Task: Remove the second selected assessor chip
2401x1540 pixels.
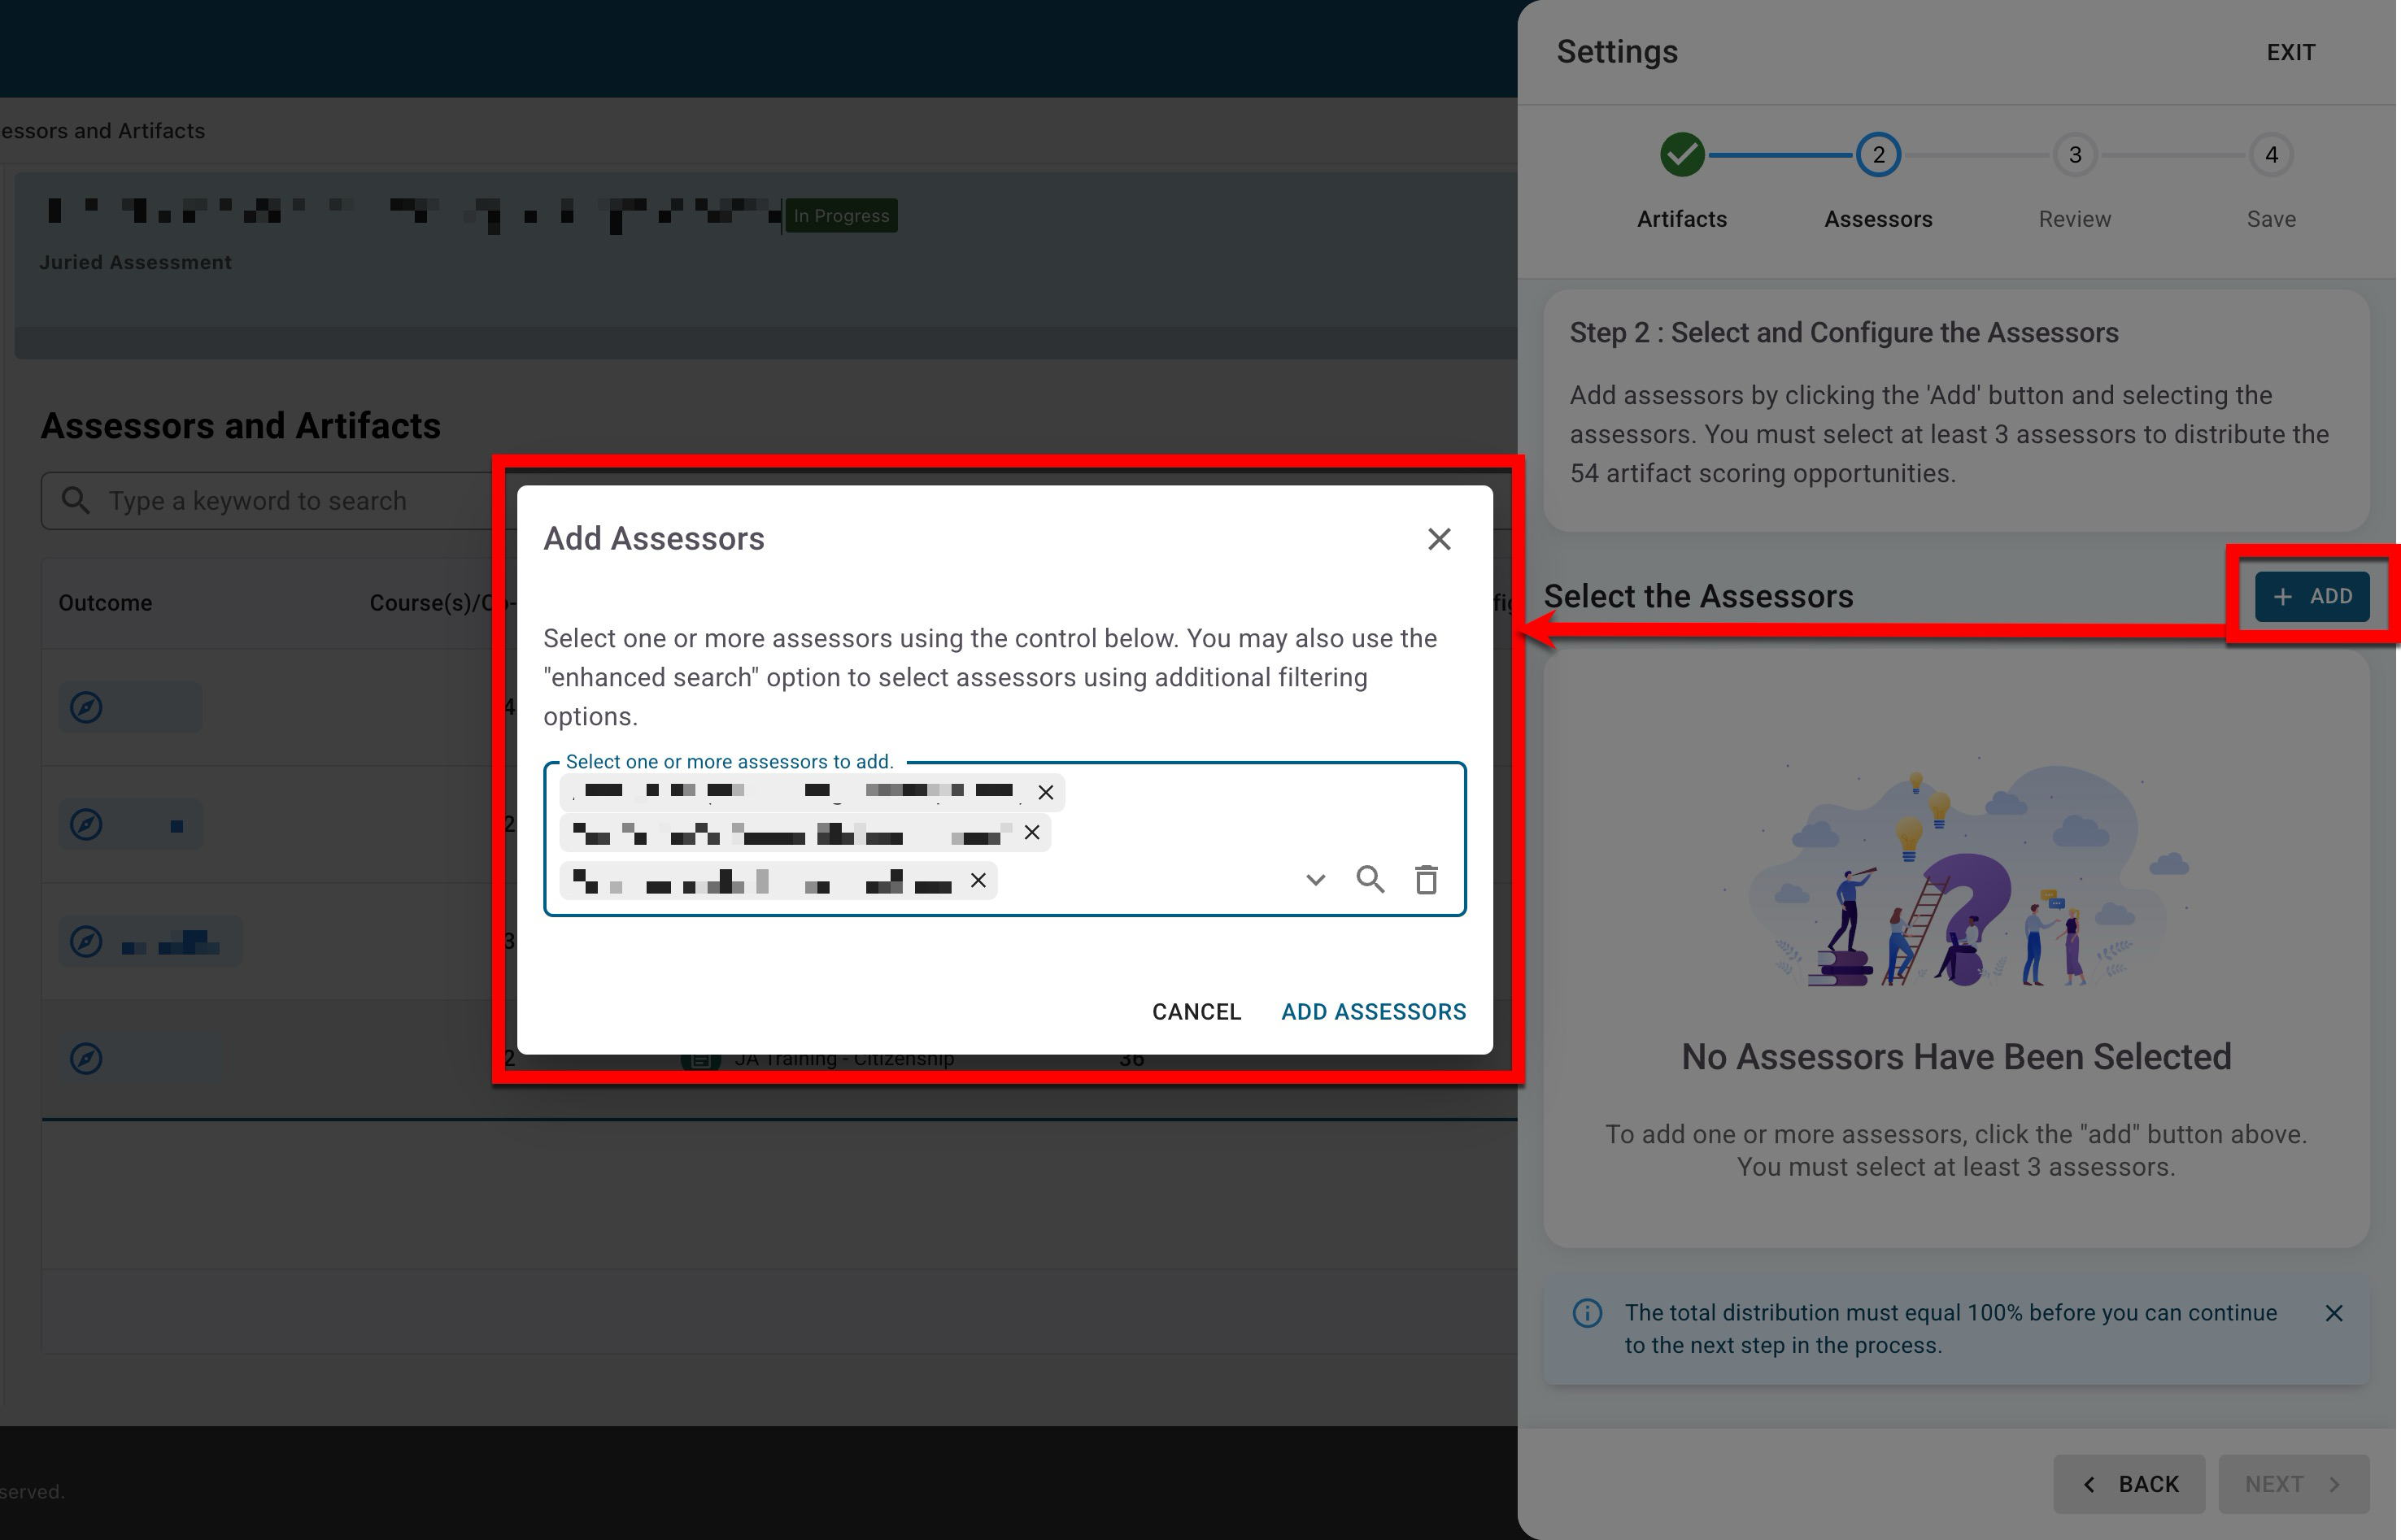Action: (x=1032, y=832)
